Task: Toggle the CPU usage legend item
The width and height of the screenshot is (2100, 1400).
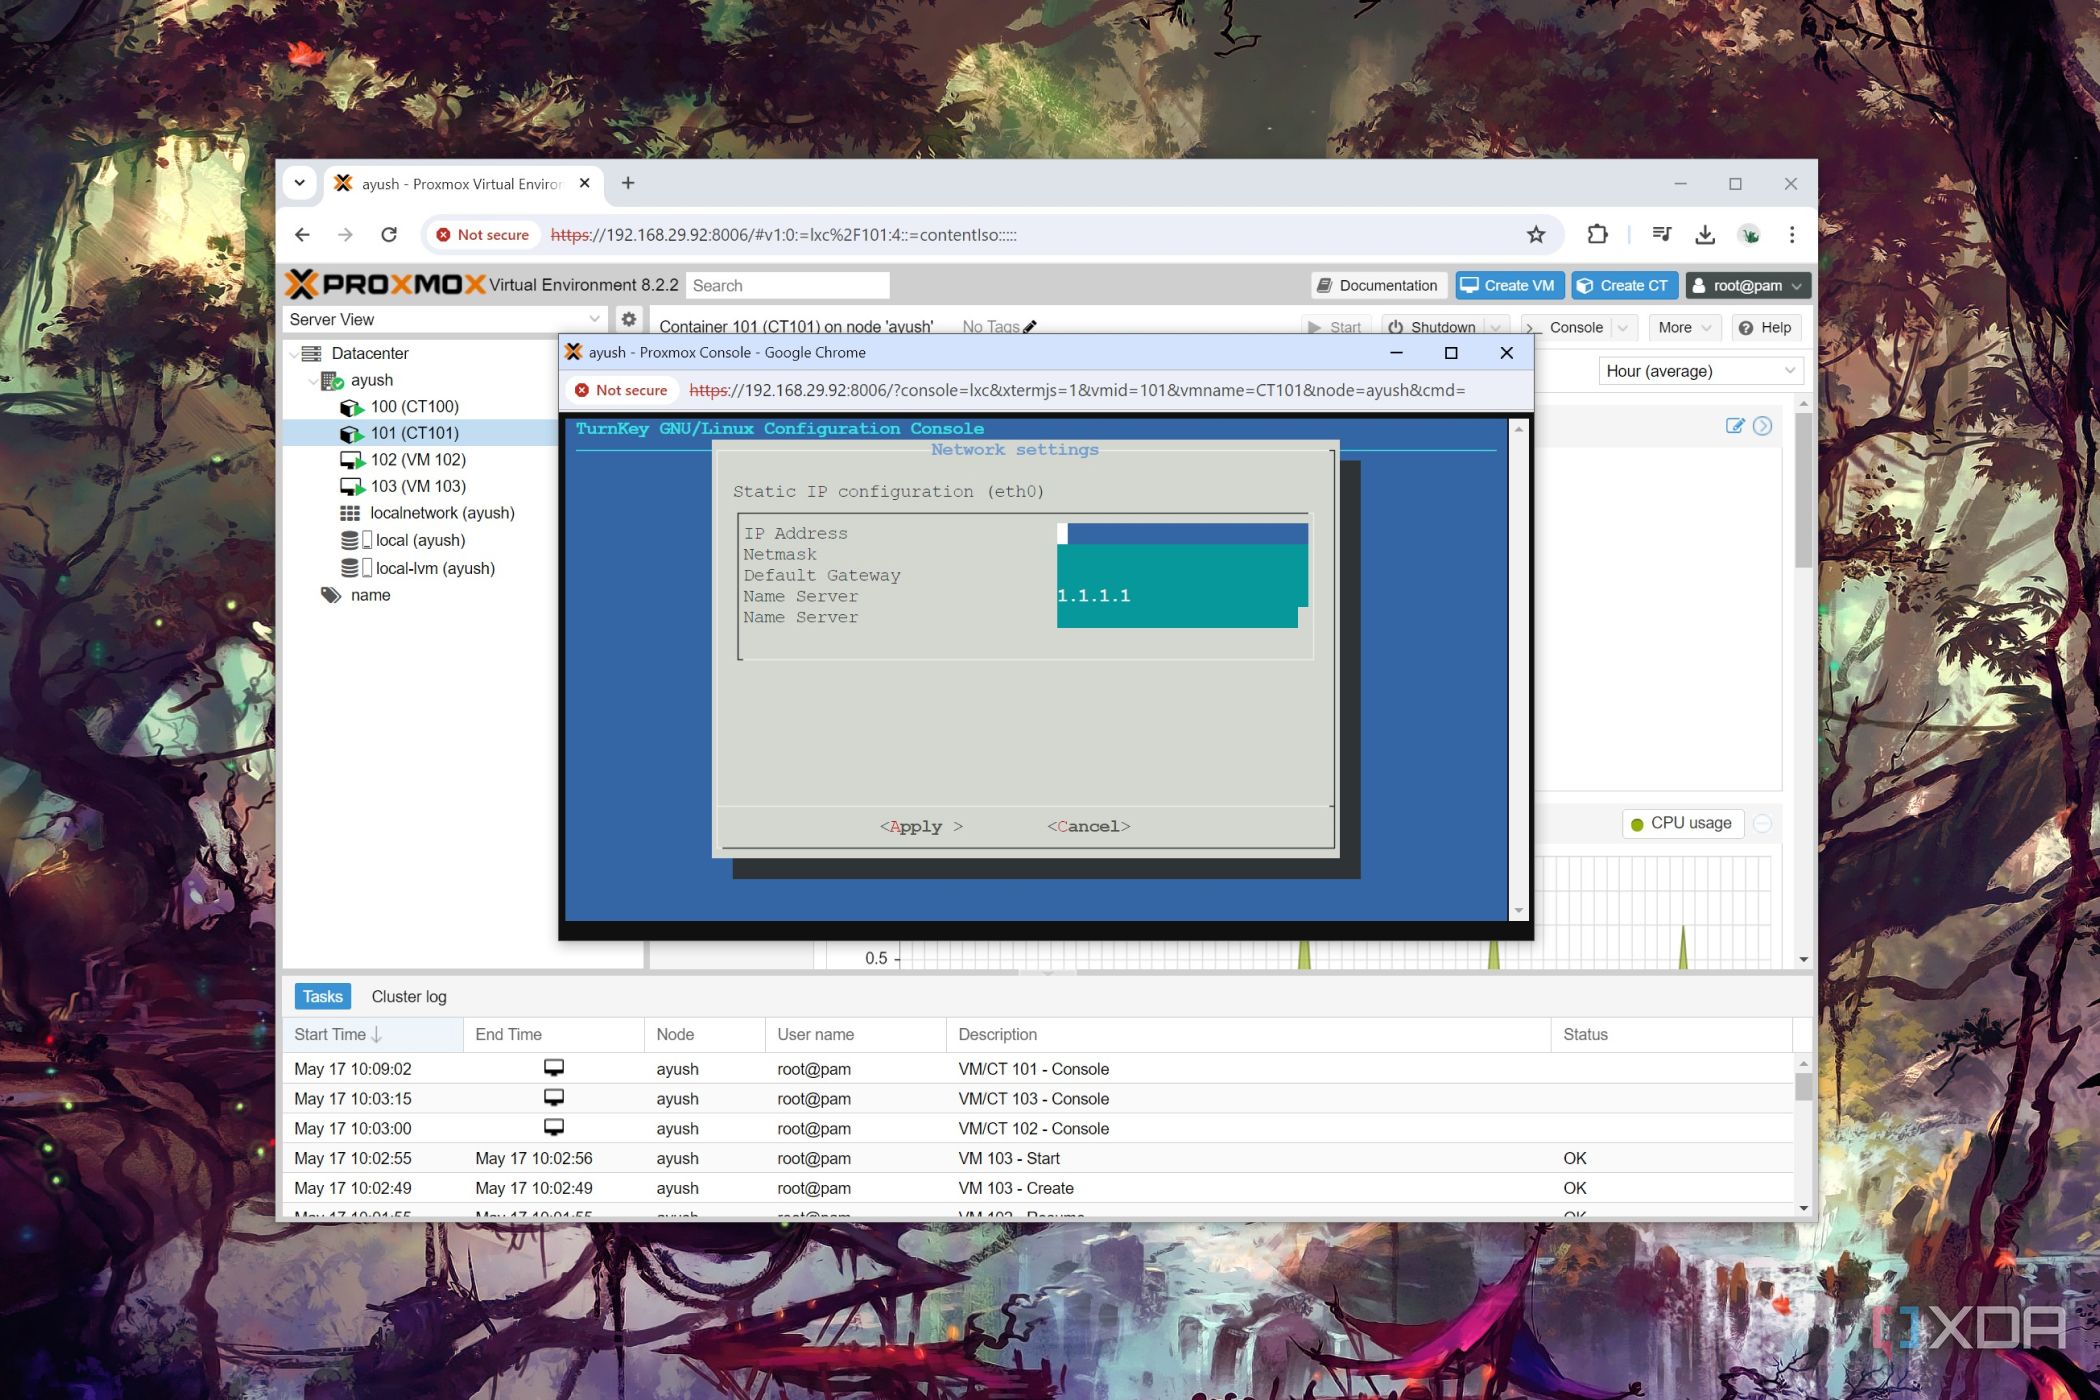Action: 1682,823
